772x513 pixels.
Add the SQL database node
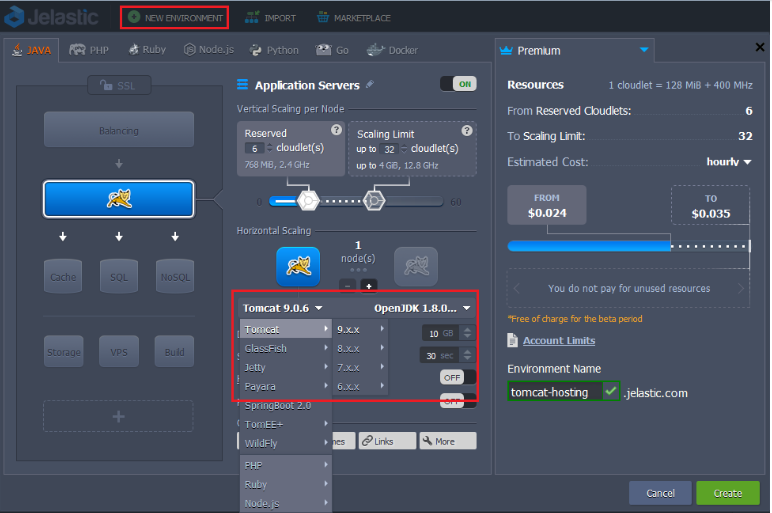tap(118, 276)
